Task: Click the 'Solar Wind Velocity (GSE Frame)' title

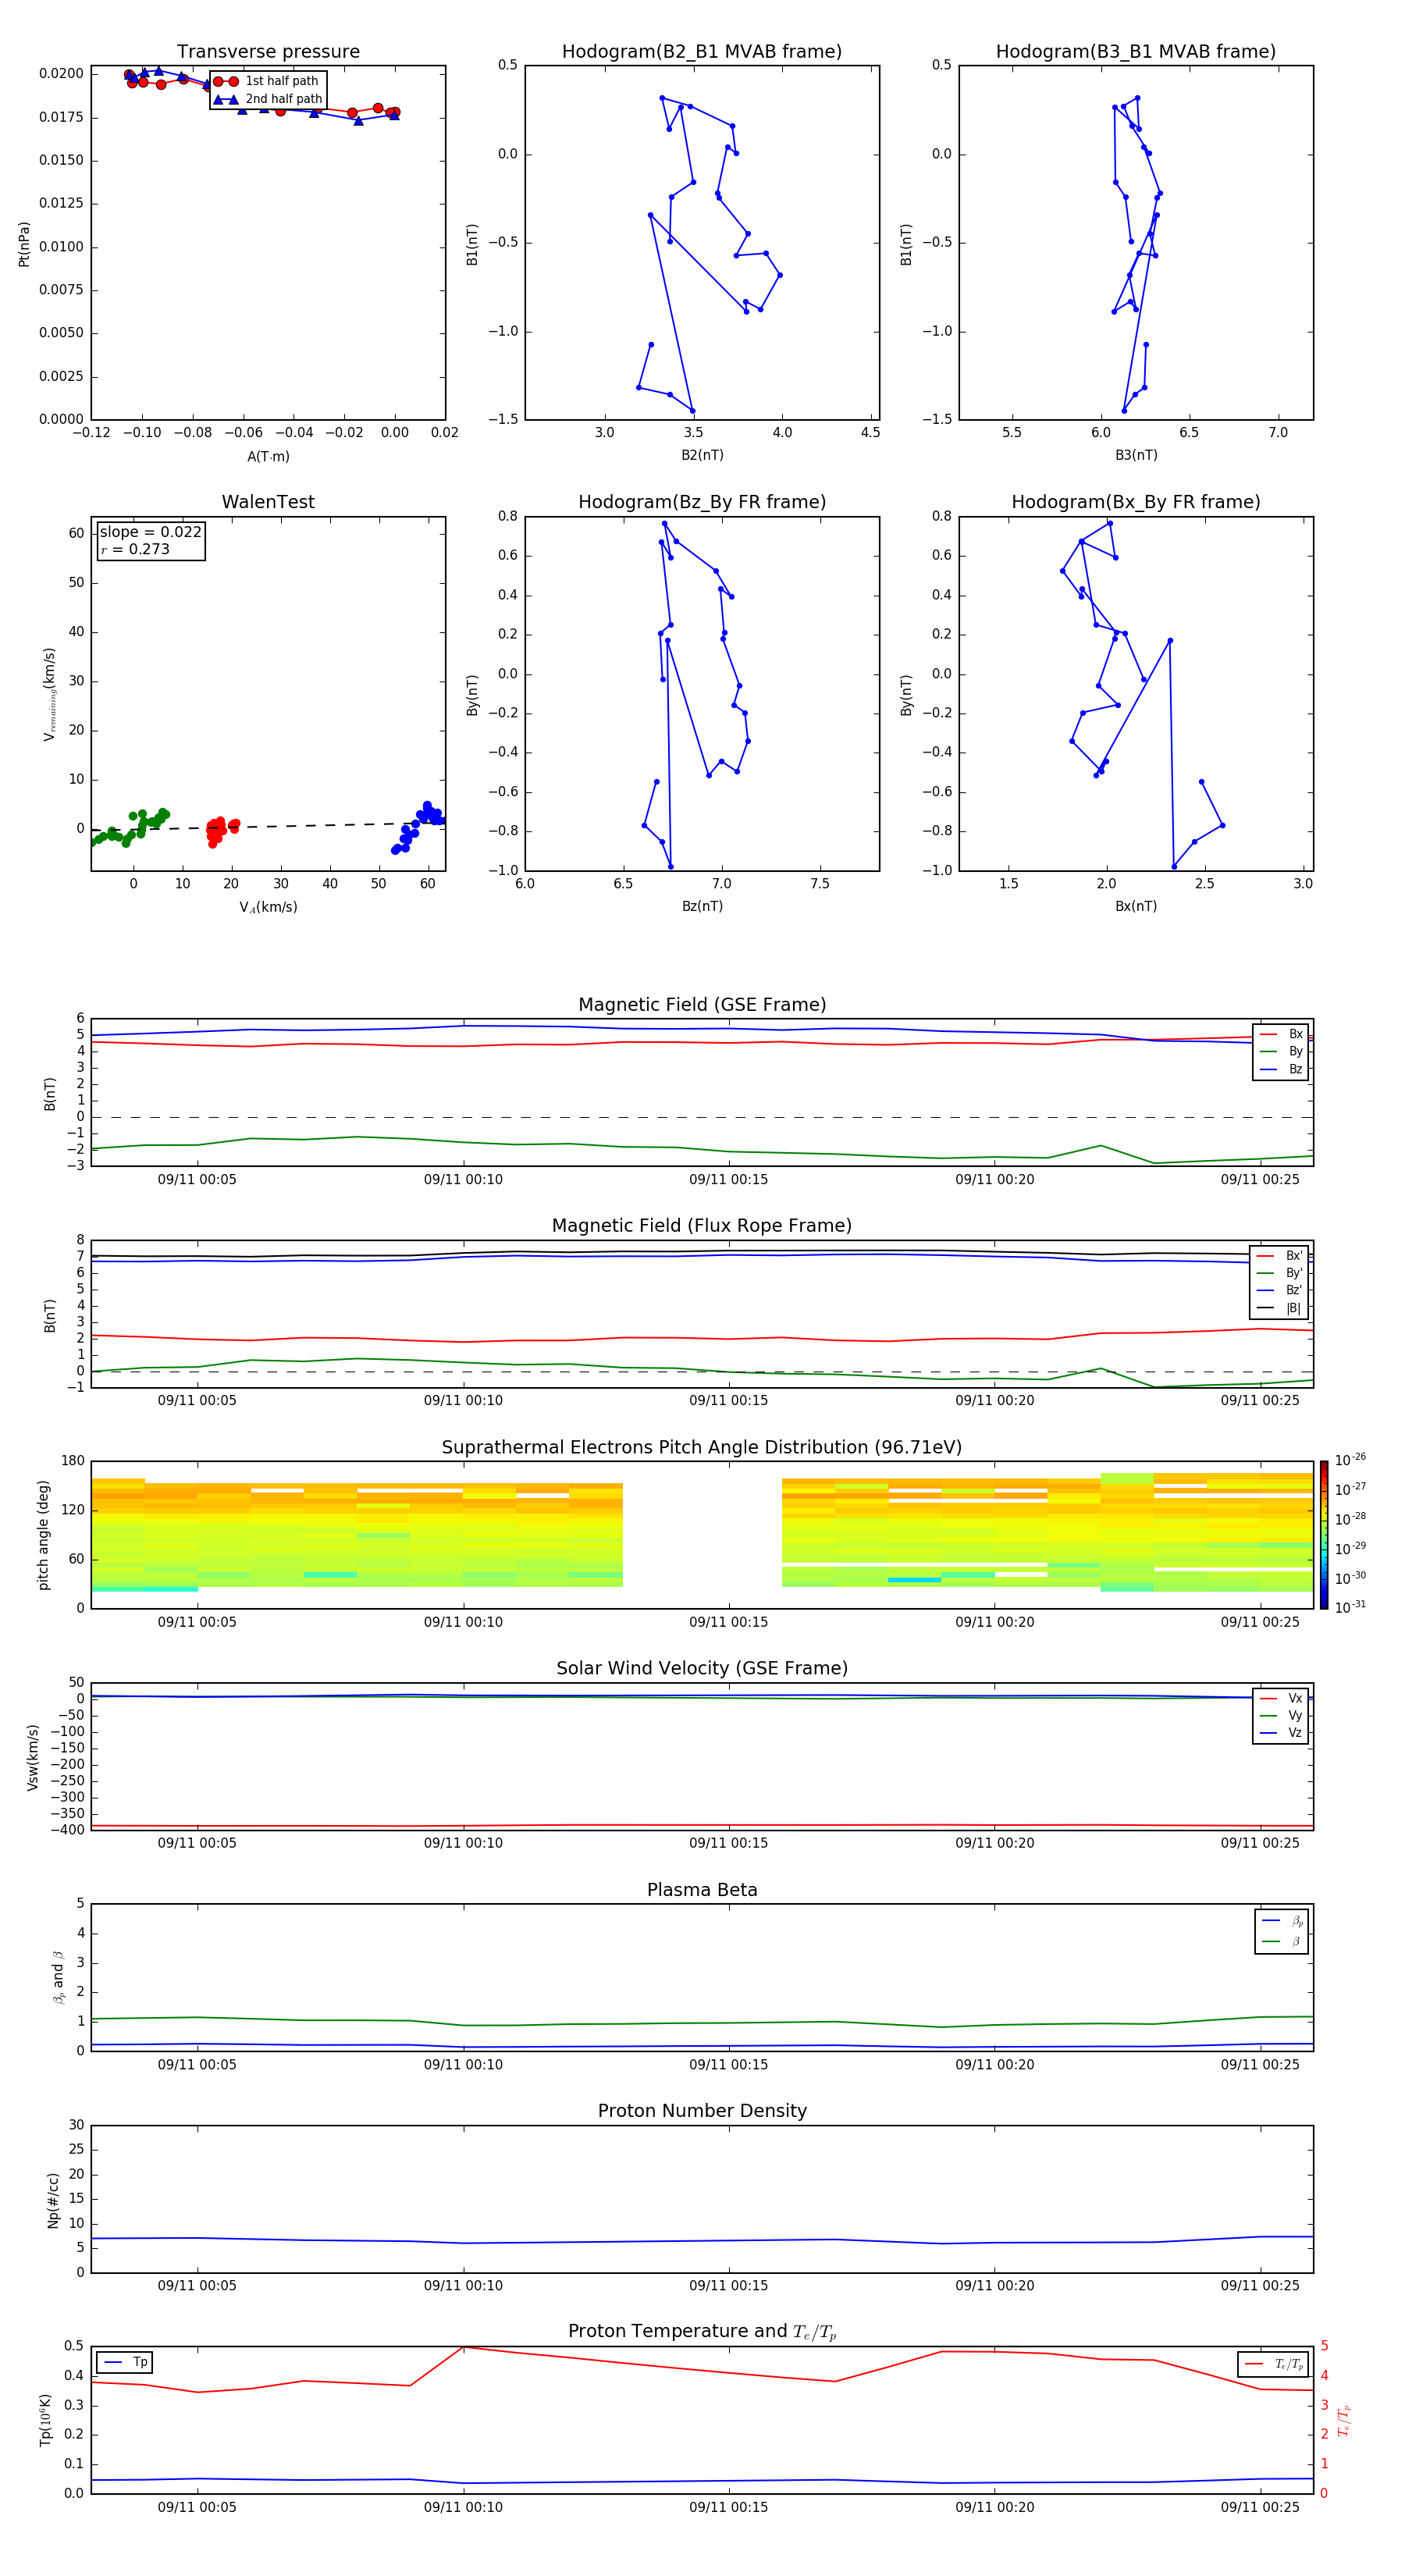Action: coord(702,1668)
